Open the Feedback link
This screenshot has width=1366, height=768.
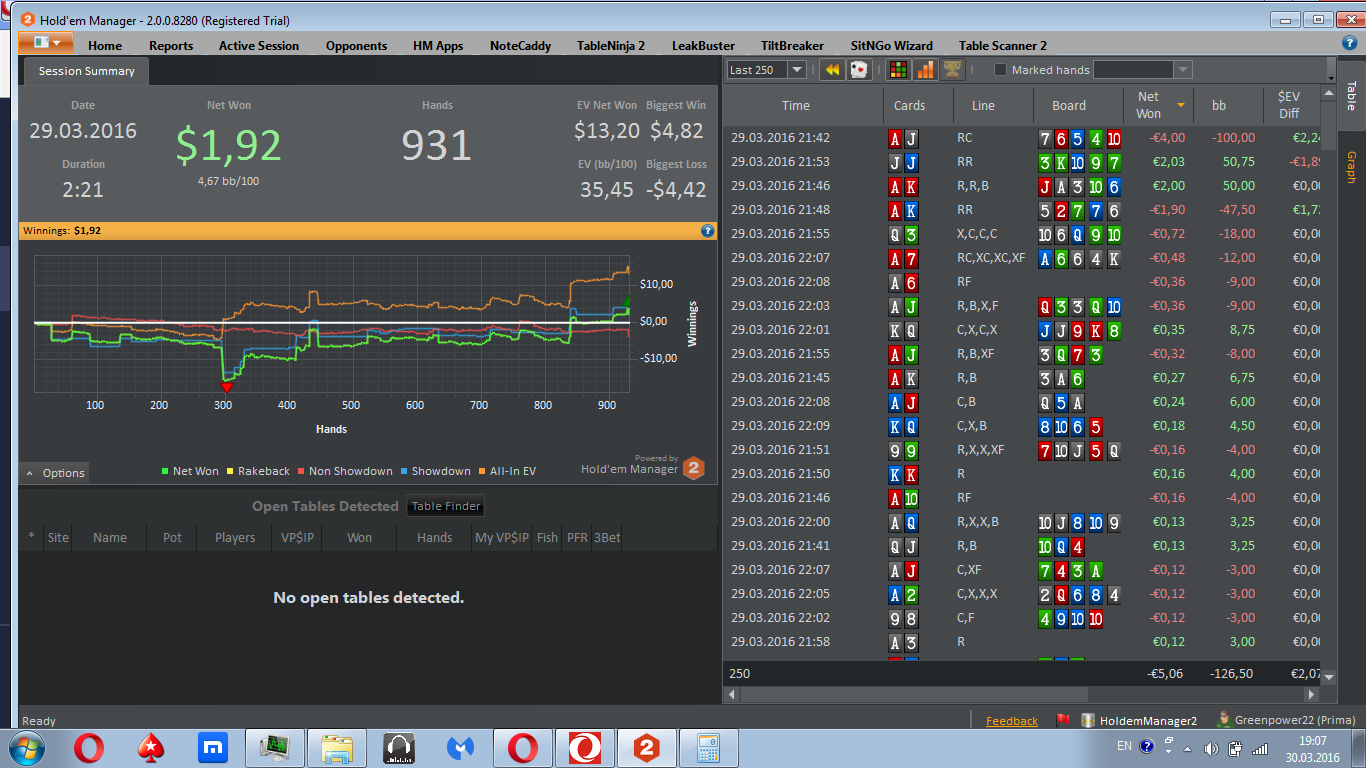[x=1012, y=720]
